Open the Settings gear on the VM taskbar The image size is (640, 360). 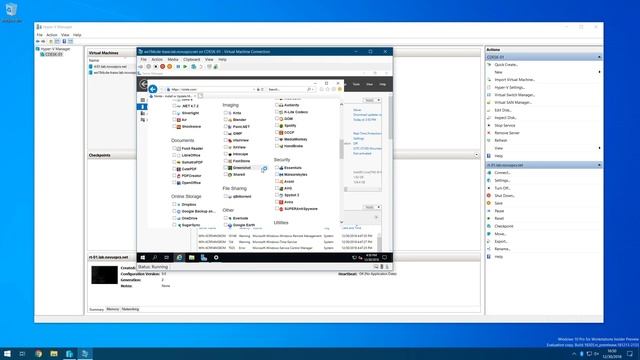click(x=216, y=258)
